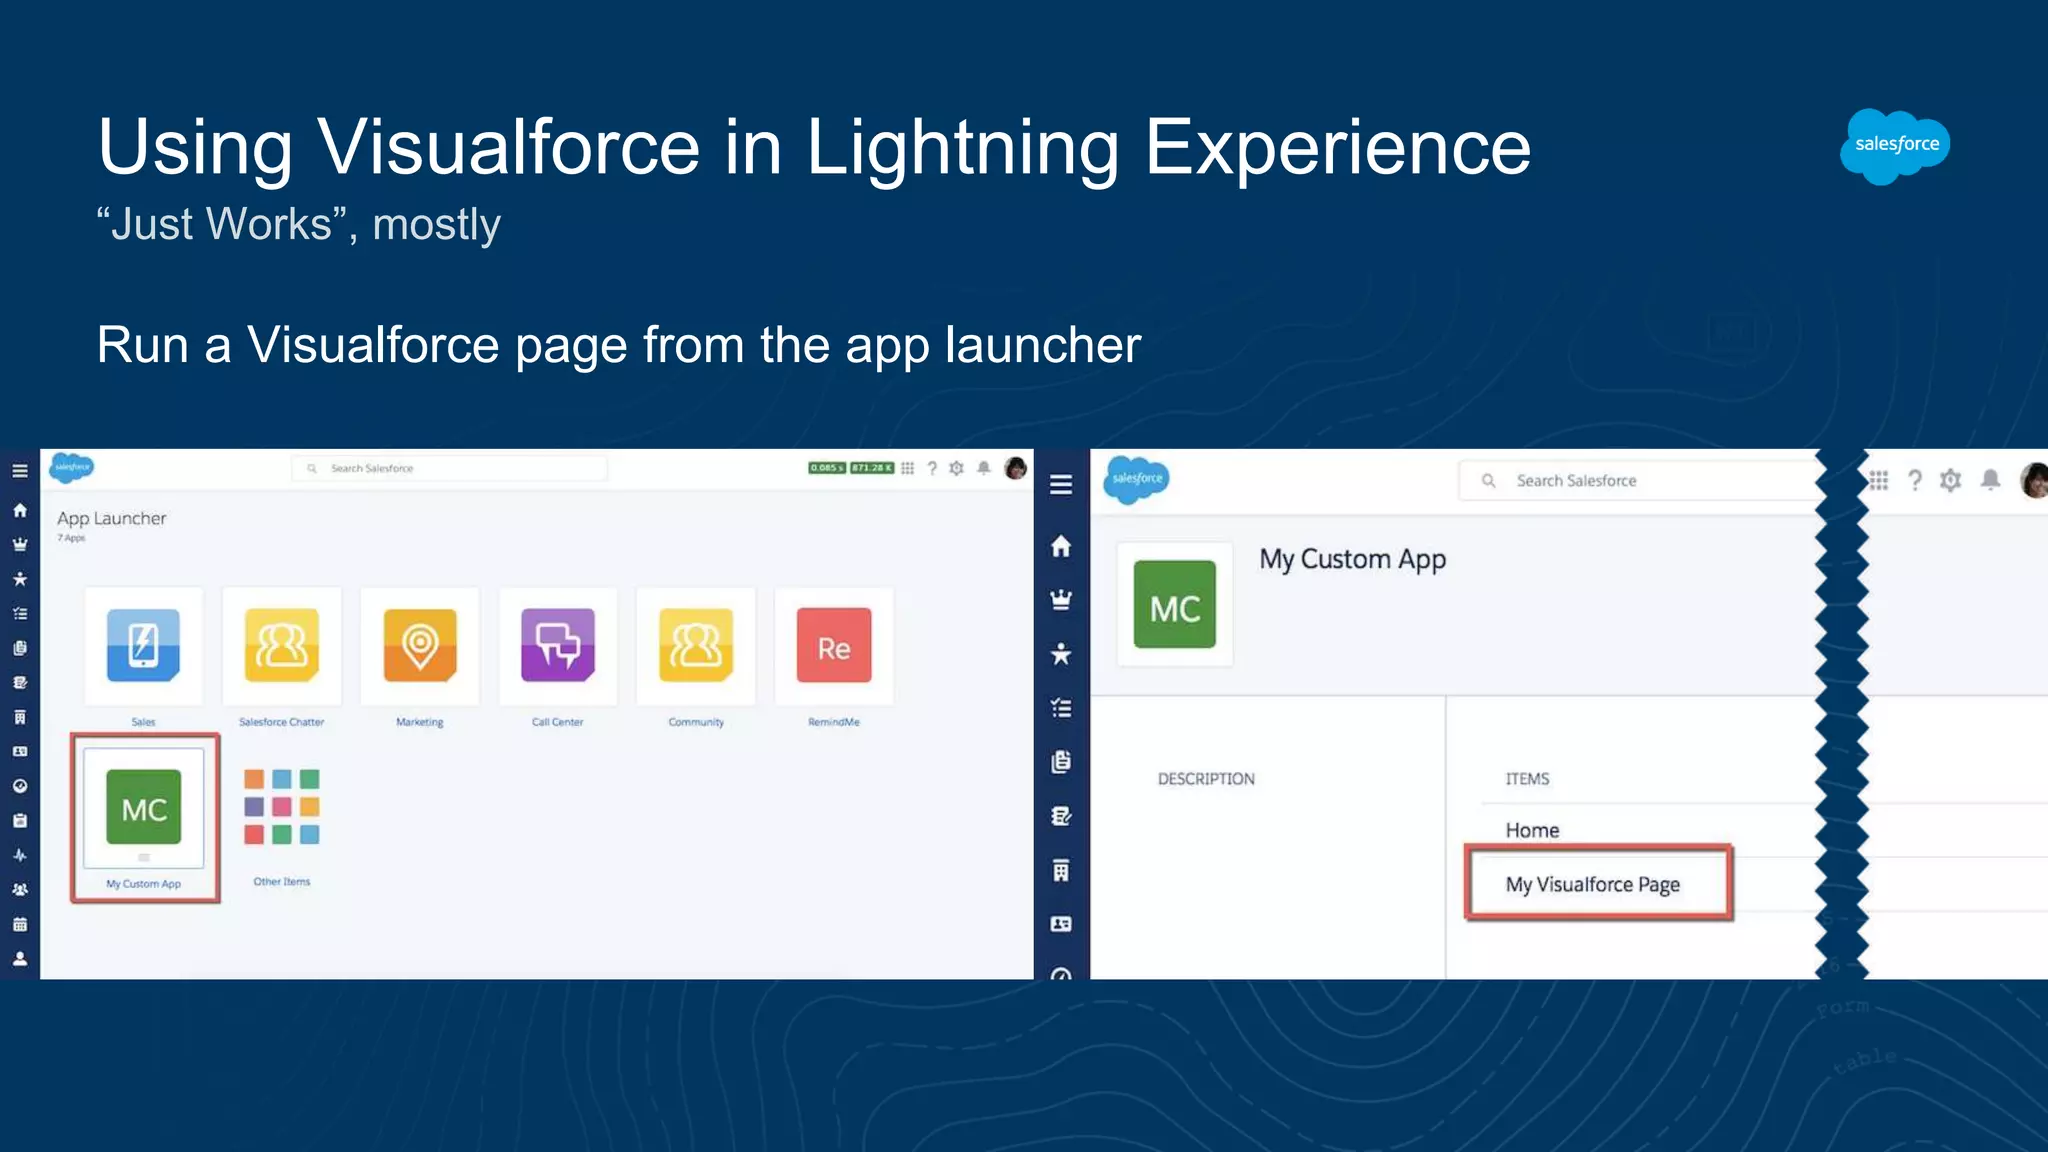Open Feed pulse icon in App Launcher sidebar
Viewport: 2048px width, 1152px height.
pos(20,855)
